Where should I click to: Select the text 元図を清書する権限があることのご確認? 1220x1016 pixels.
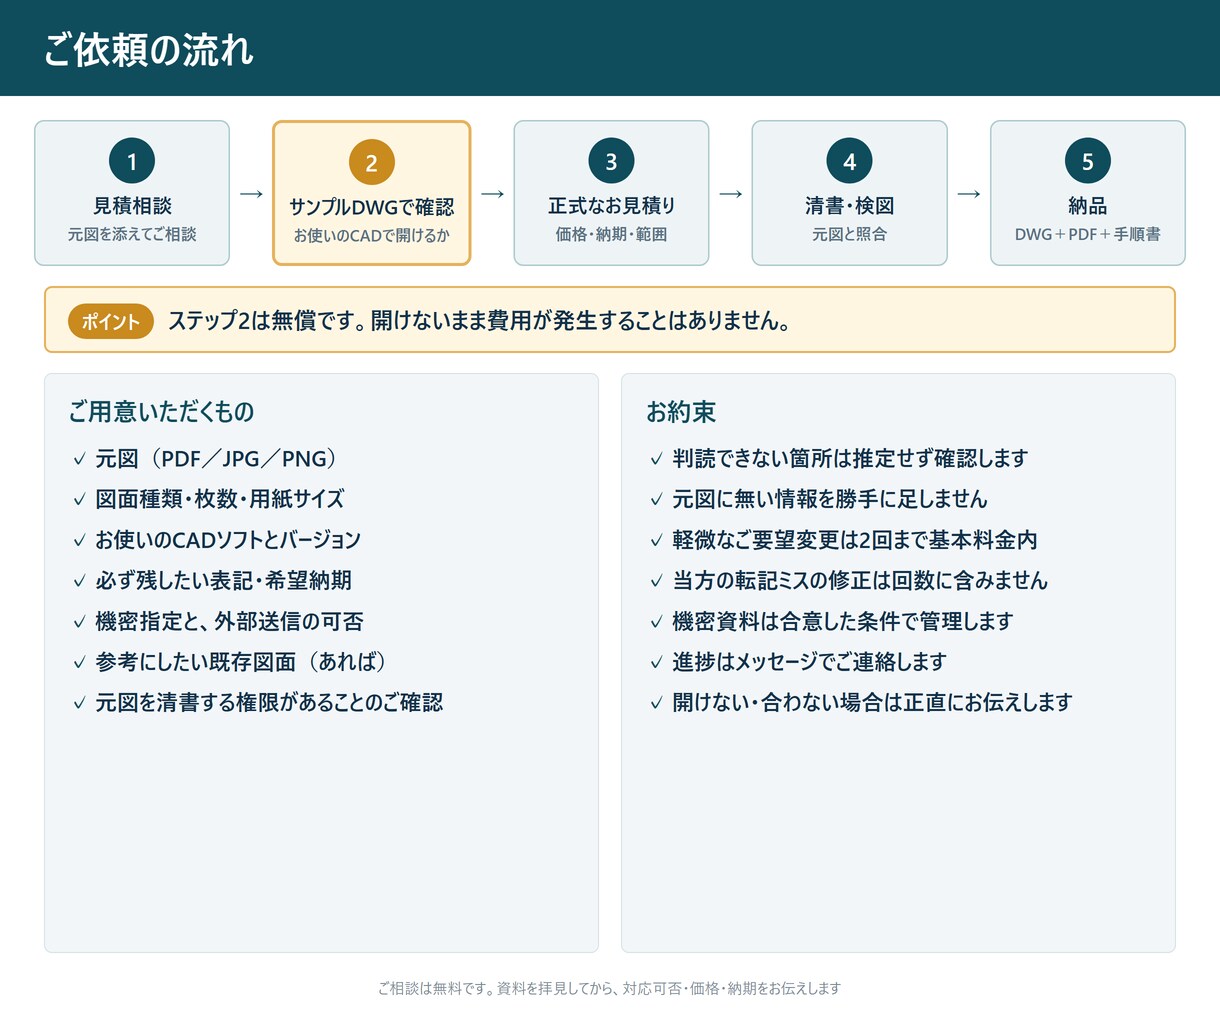click(x=269, y=702)
